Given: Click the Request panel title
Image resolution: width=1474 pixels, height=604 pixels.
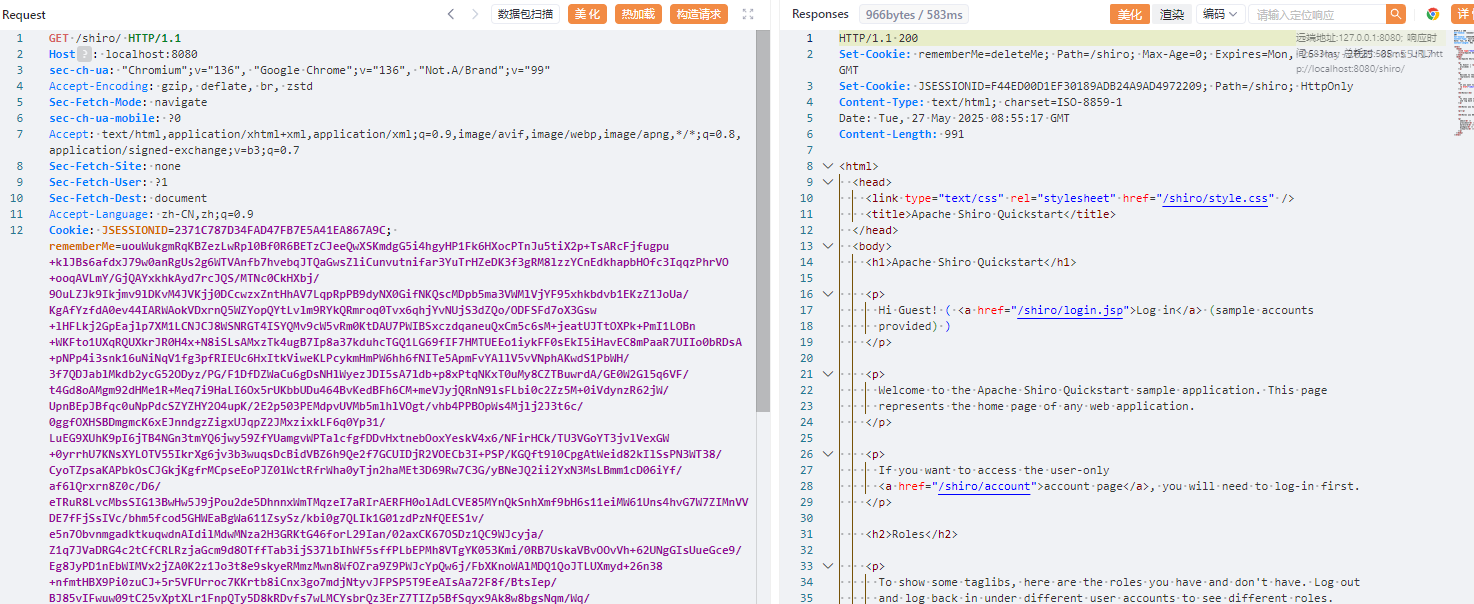Looking at the screenshot, I should point(24,15).
